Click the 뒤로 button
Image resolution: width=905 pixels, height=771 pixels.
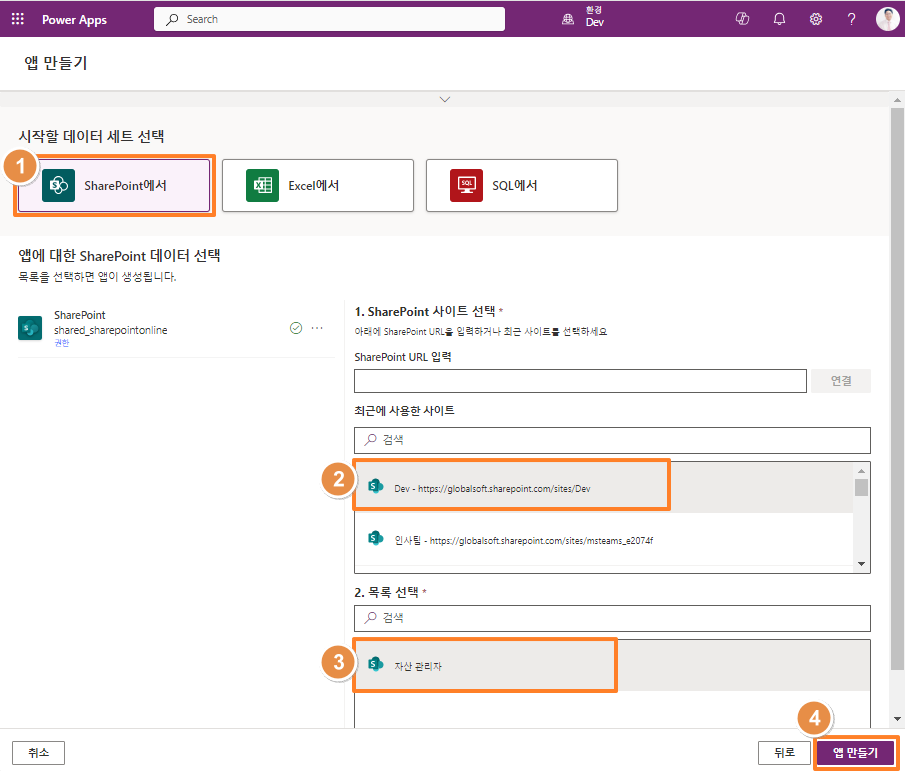pyautogui.click(x=784, y=753)
